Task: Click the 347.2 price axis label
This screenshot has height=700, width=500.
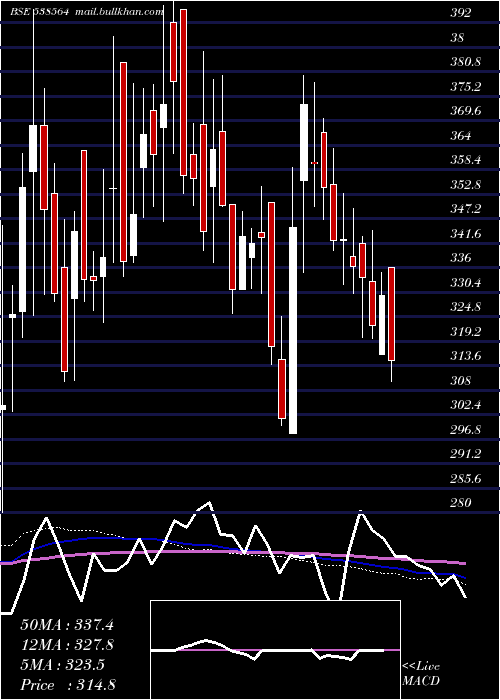Action: 465,209
